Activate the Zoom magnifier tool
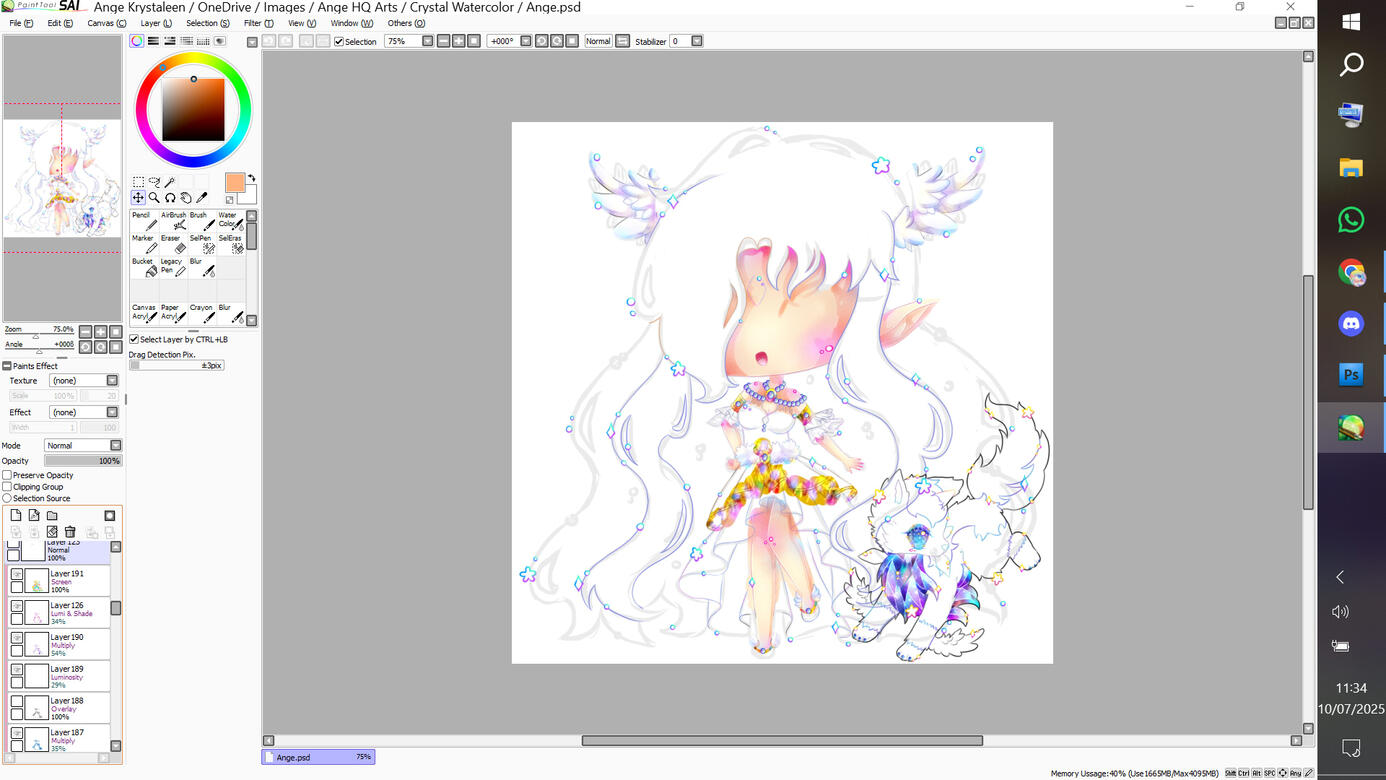The height and width of the screenshot is (780, 1386). (x=154, y=198)
